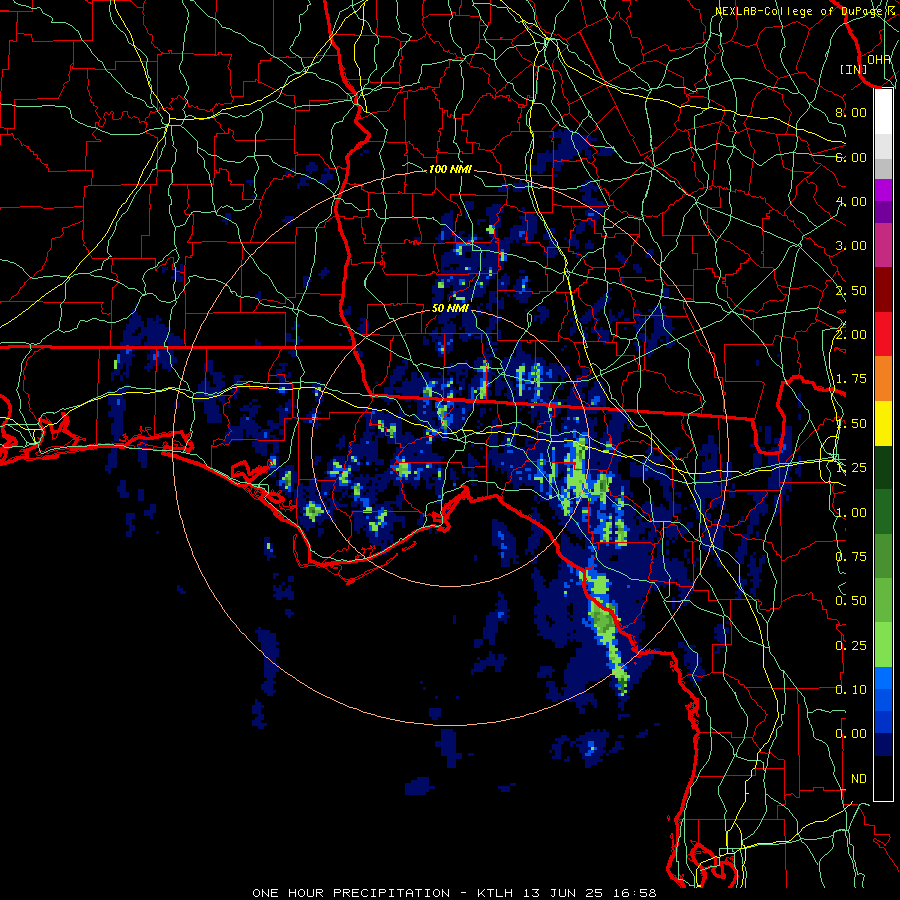The image size is (900, 900).
Task: Select the 0.00 legend value
Action: pyautogui.click(x=851, y=734)
